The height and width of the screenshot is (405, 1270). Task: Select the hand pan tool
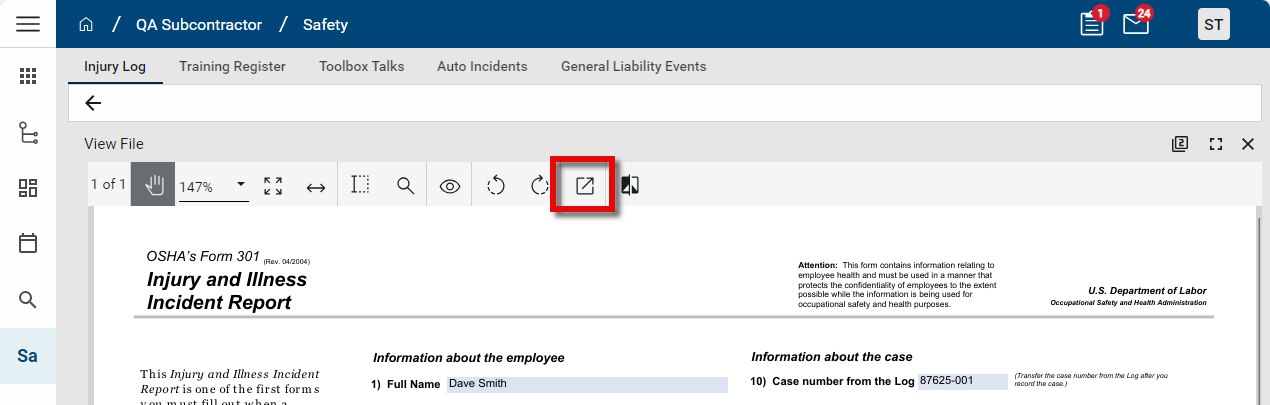pyautogui.click(x=153, y=185)
